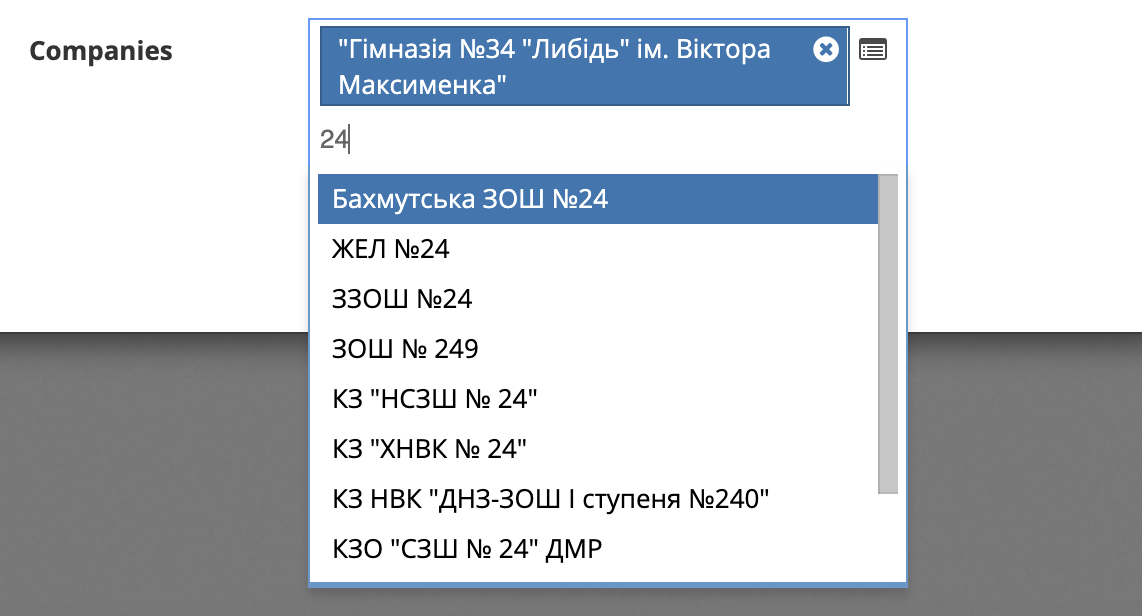Click the Companies field label
Image resolution: width=1142 pixels, height=616 pixels.
click(x=101, y=51)
